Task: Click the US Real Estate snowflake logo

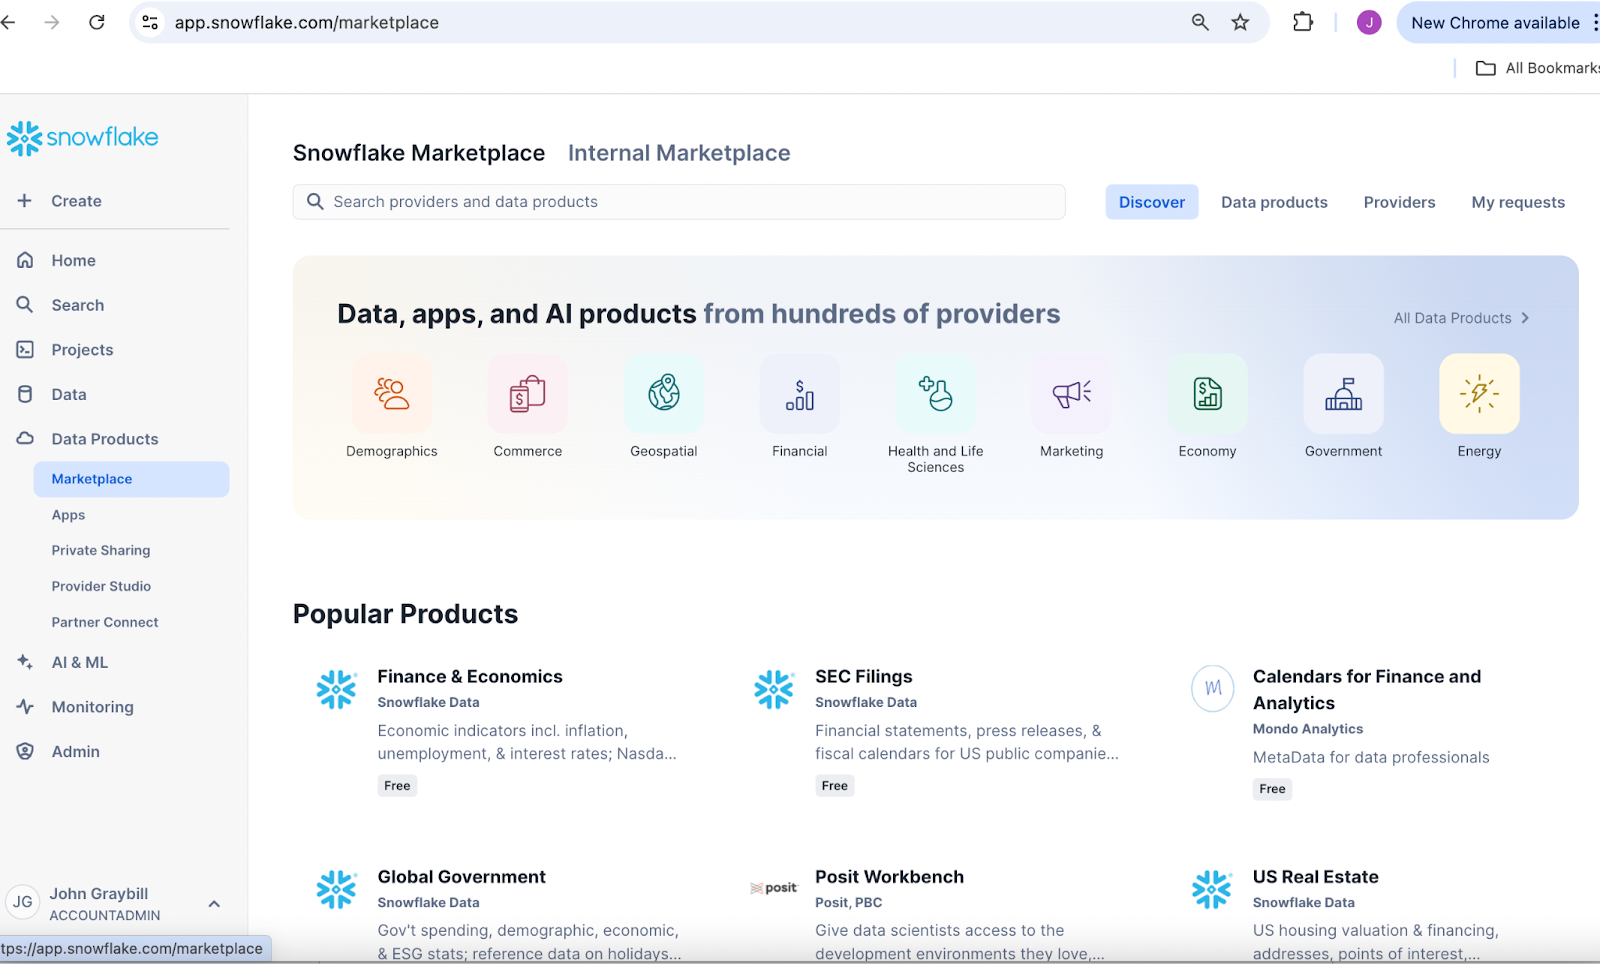Action: coord(1212,889)
